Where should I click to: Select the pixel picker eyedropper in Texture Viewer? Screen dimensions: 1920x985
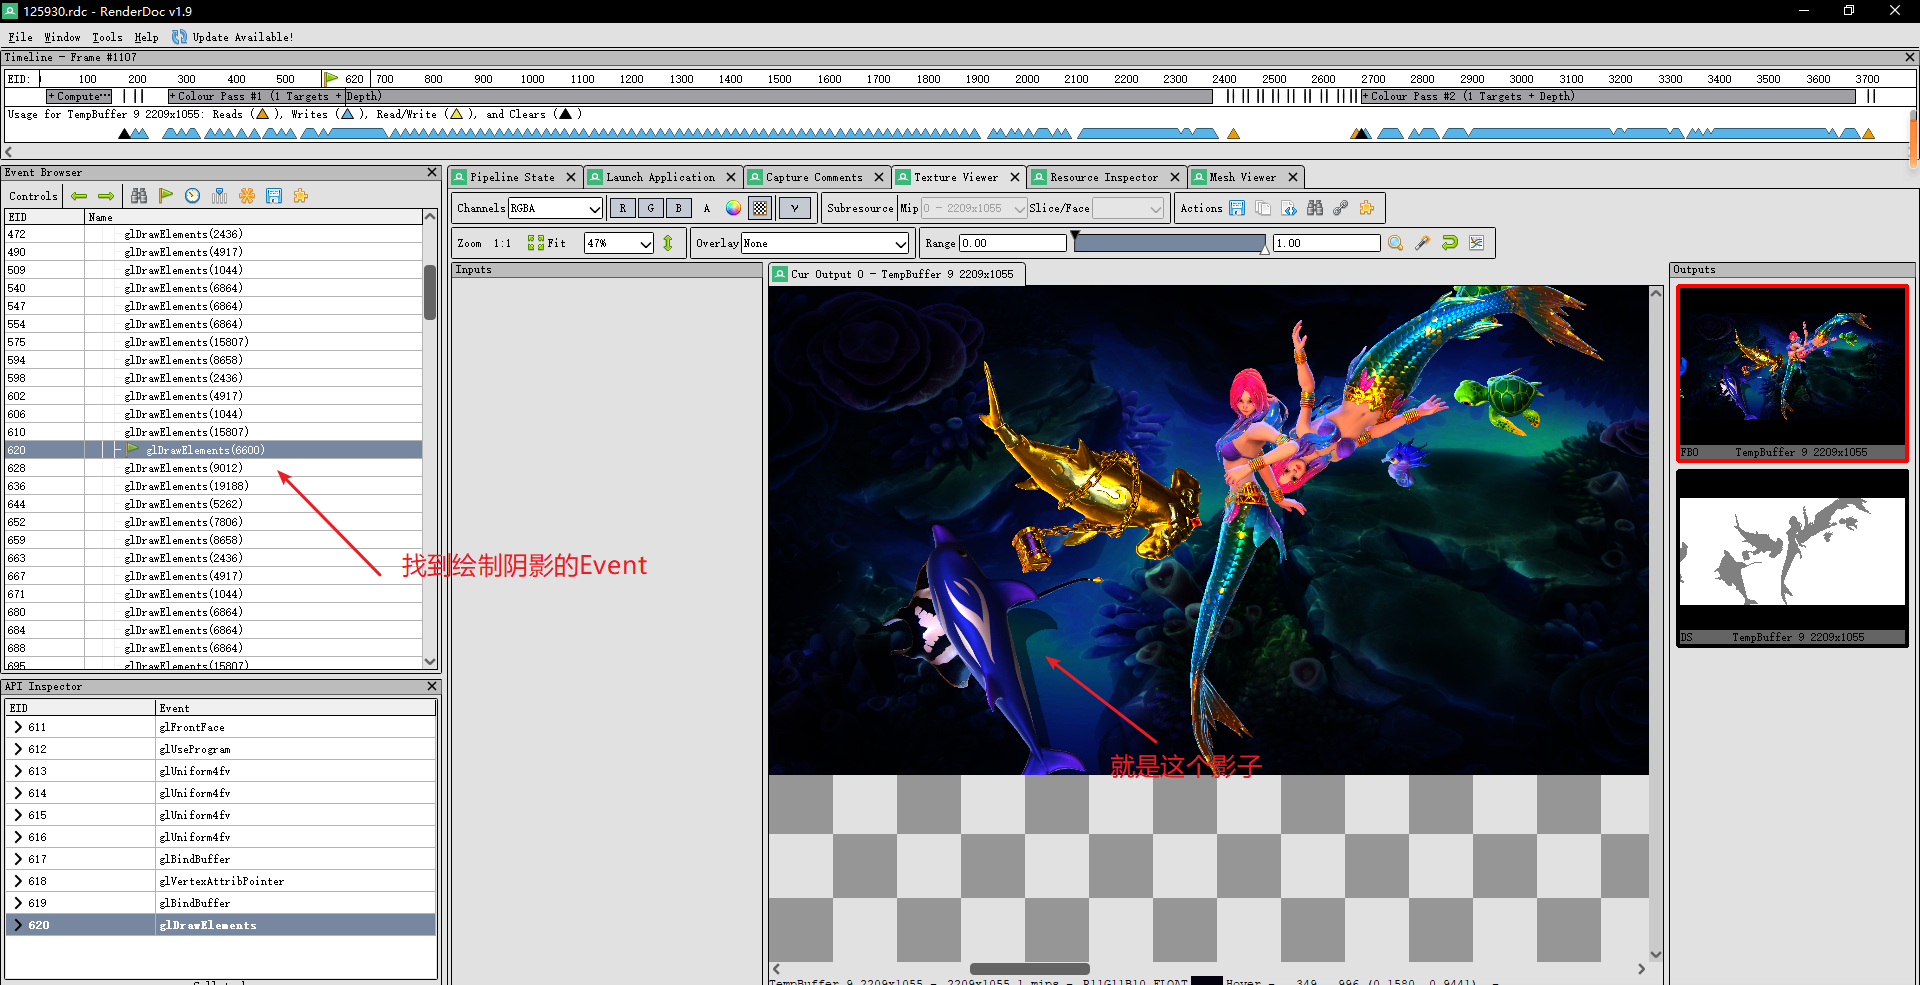[1424, 242]
